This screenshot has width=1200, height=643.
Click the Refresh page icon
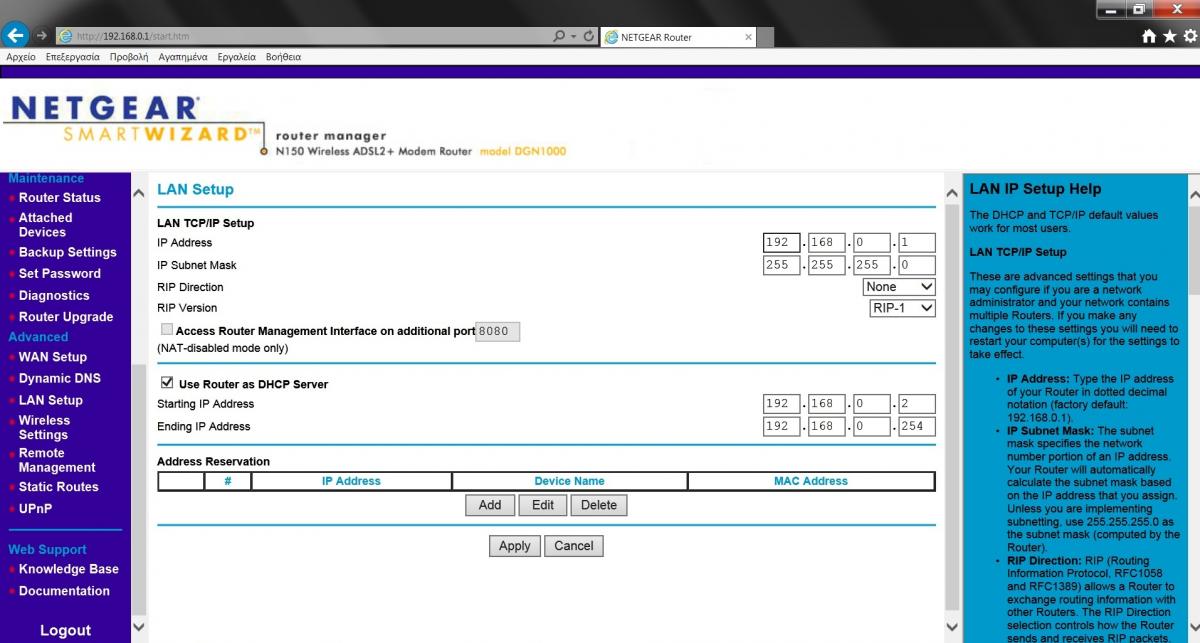click(589, 36)
